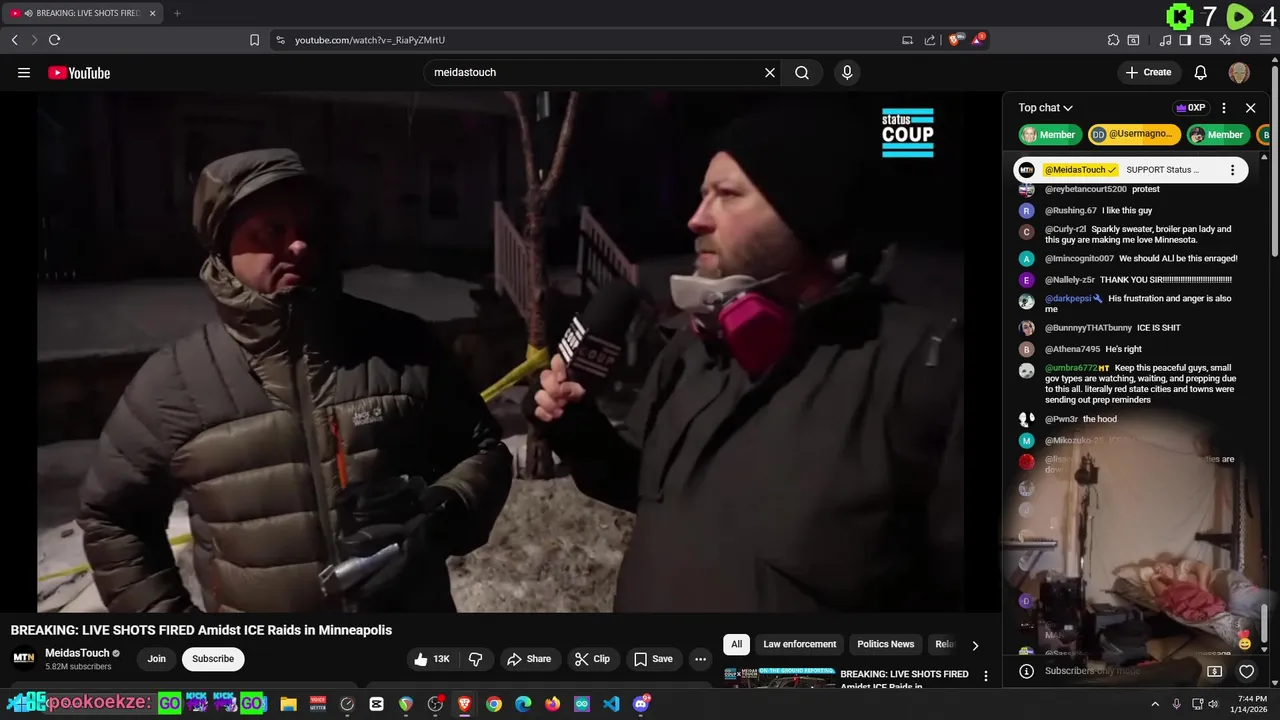Open Brave Leo AI sparkle icon

[x=1225, y=40]
